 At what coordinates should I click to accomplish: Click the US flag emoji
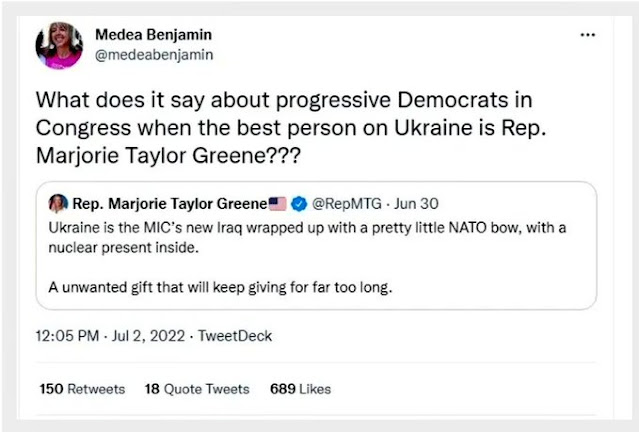coord(277,203)
